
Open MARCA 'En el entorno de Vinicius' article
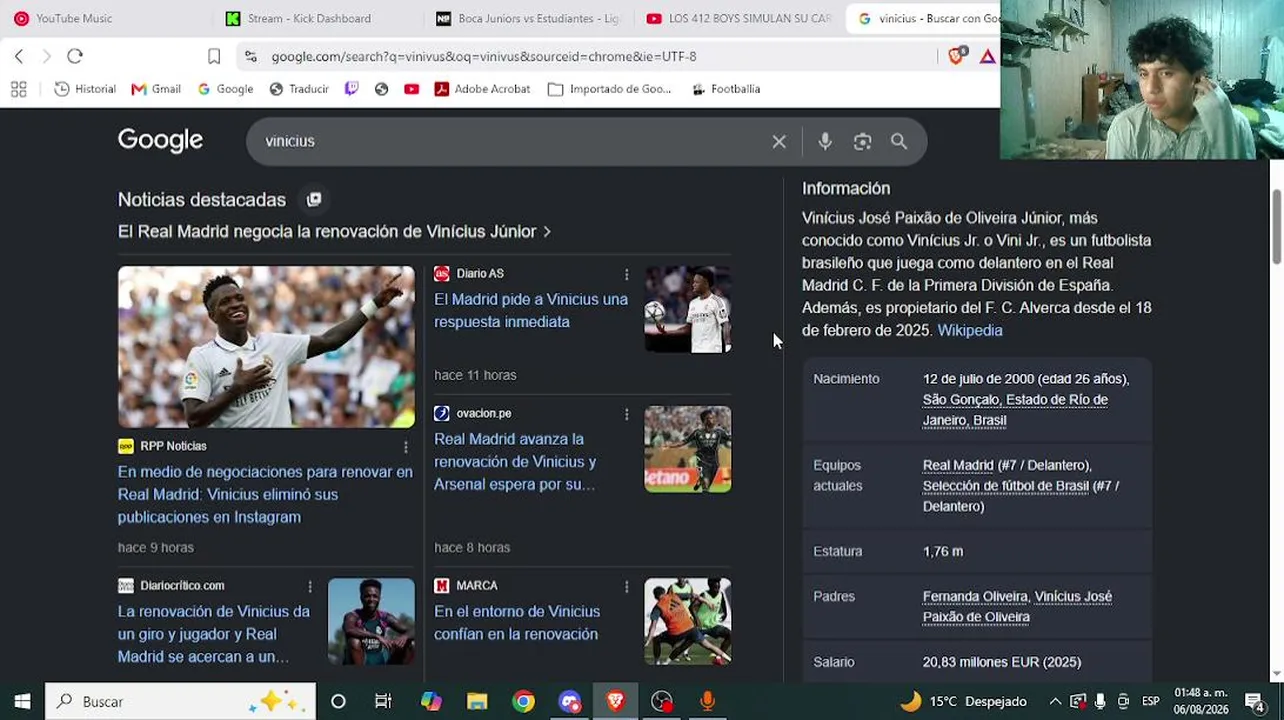[517, 623]
